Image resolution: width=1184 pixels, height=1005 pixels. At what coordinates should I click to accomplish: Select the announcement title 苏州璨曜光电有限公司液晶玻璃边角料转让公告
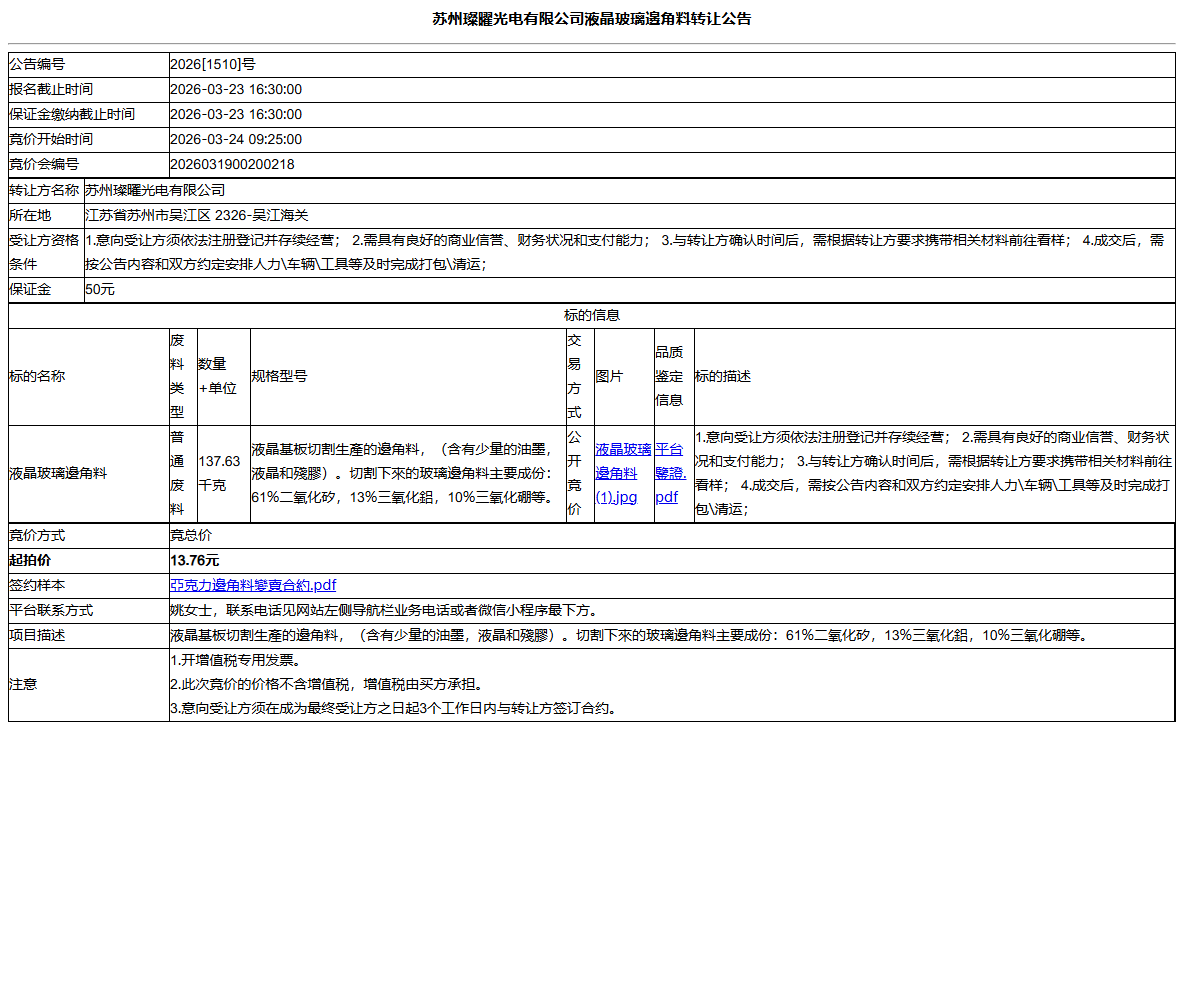tap(592, 17)
